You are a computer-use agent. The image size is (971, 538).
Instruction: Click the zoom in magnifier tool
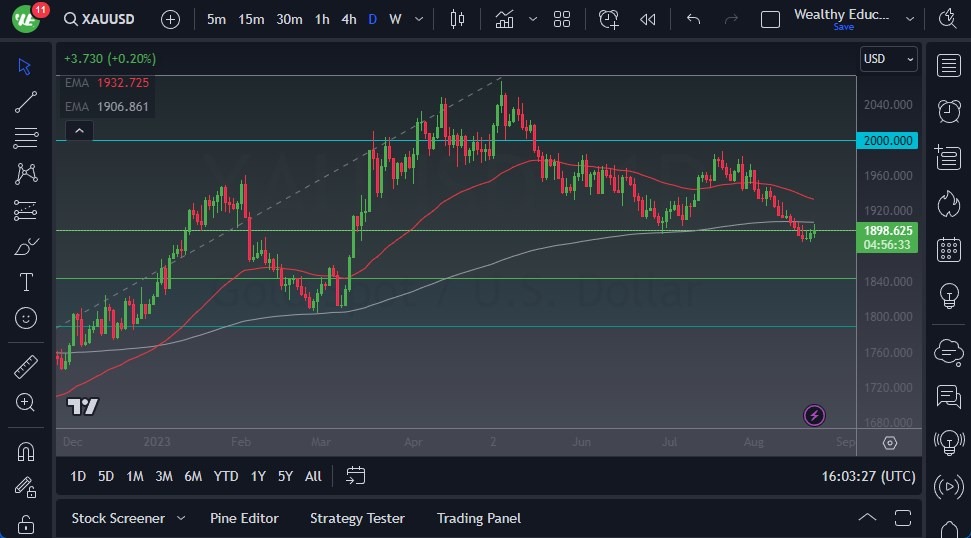(26, 402)
